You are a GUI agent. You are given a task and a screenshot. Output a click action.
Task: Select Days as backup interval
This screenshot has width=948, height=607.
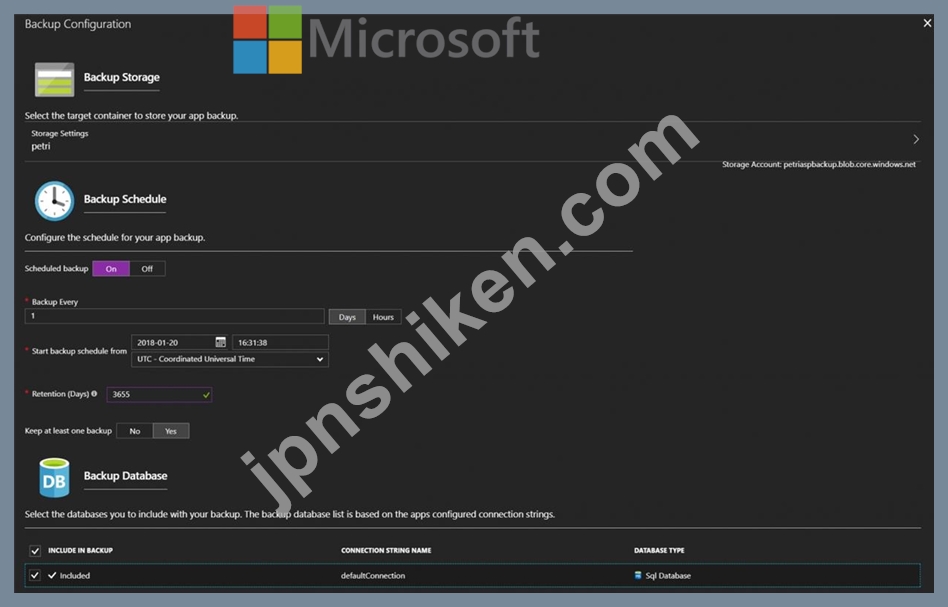click(347, 317)
